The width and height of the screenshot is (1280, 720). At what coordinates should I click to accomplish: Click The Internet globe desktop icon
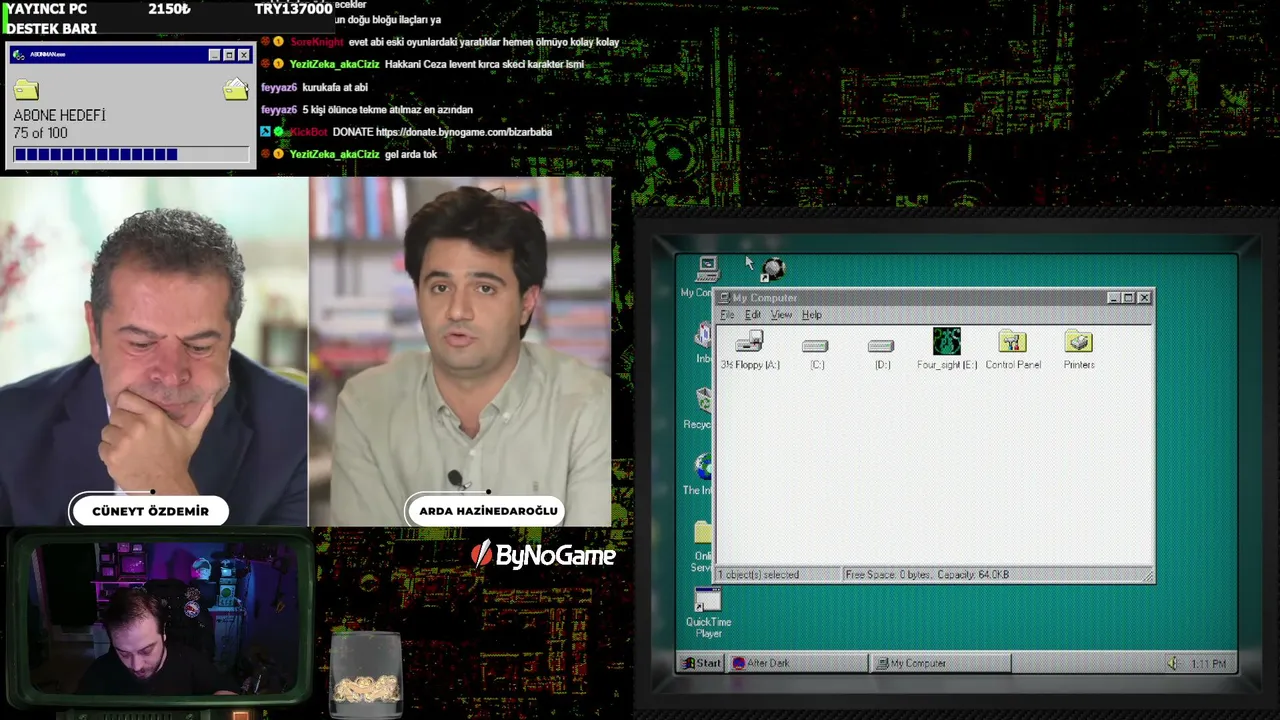click(x=704, y=466)
